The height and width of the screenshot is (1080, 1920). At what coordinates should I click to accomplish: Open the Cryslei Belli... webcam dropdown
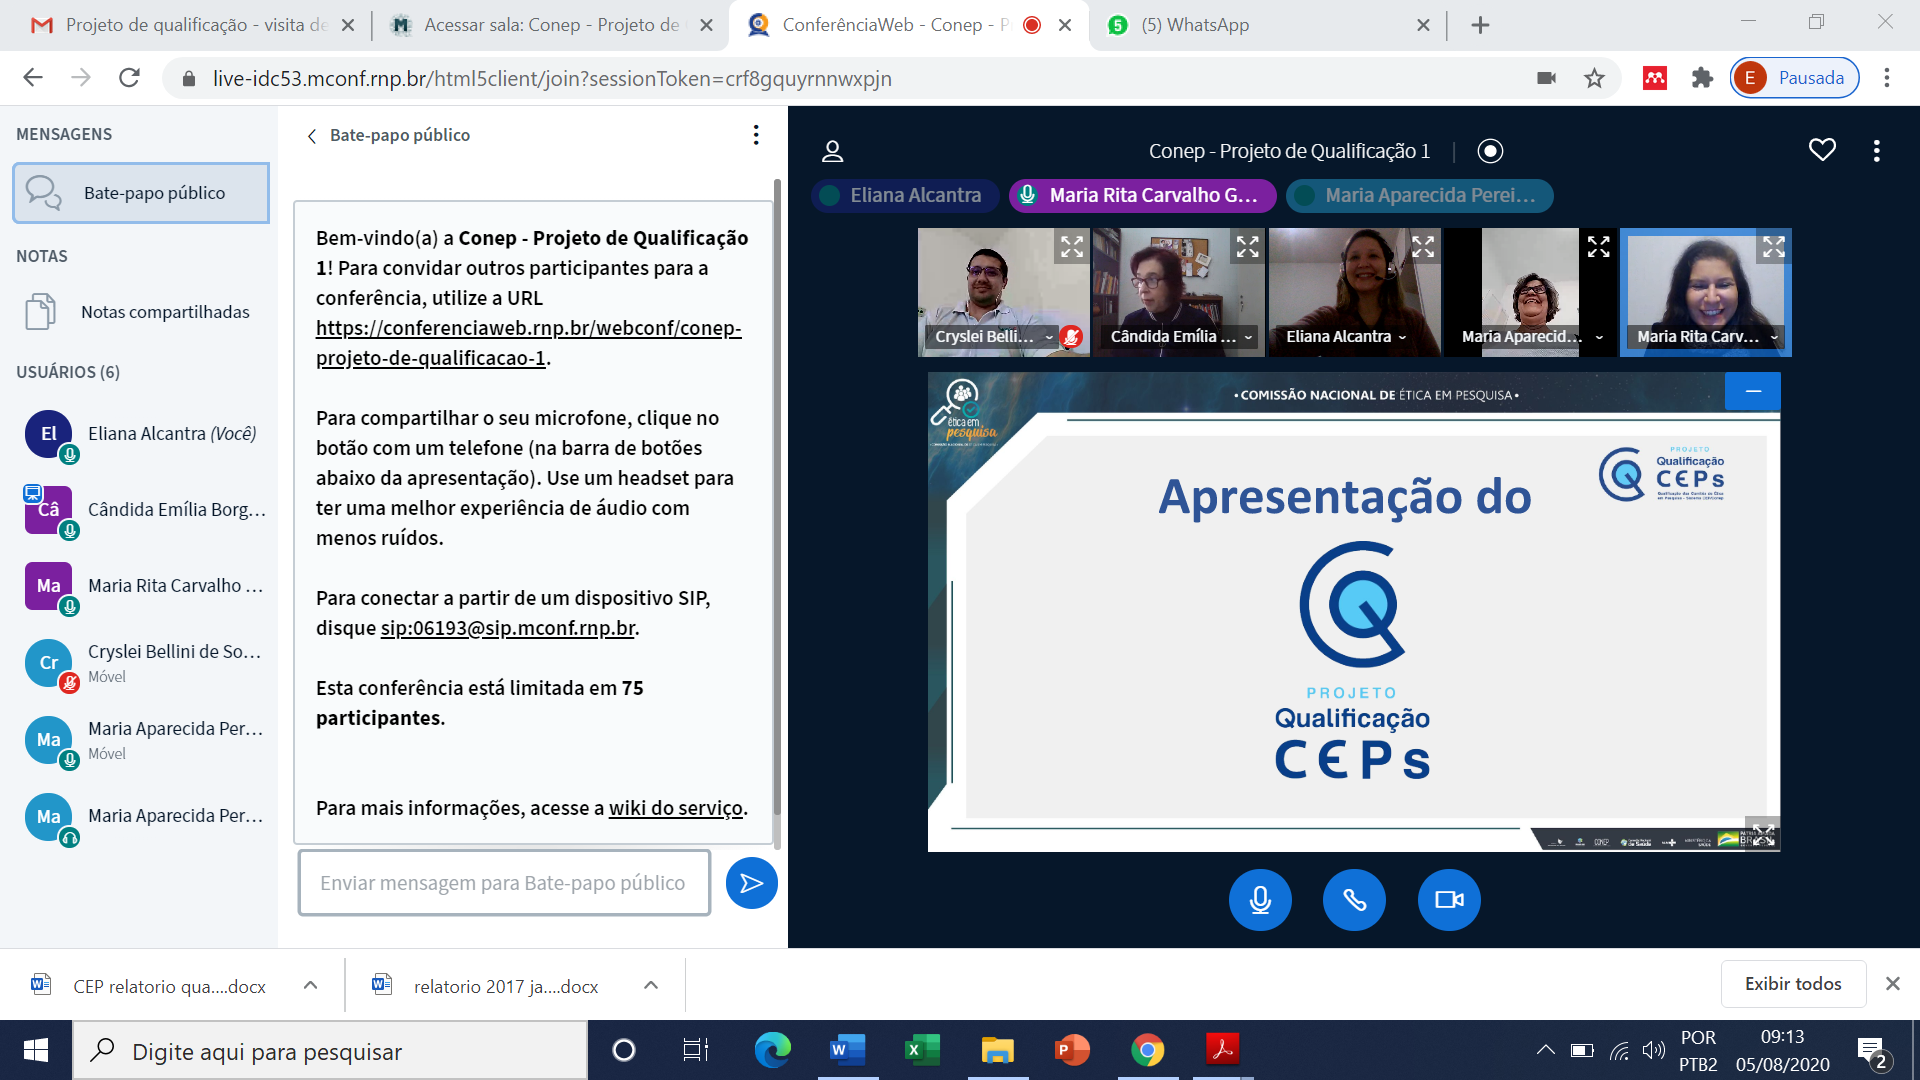(x=993, y=337)
